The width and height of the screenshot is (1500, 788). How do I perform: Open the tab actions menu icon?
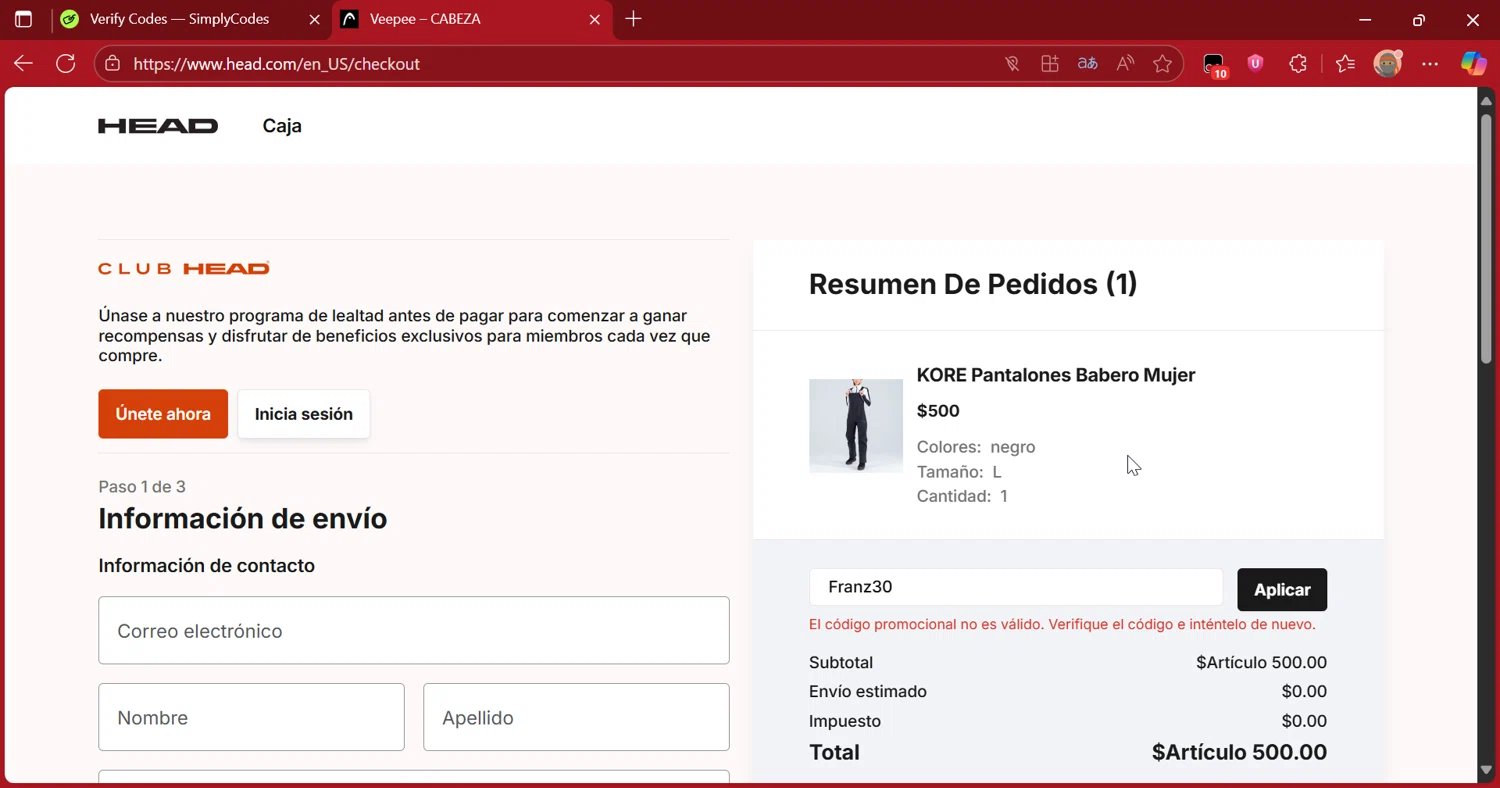click(23, 19)
